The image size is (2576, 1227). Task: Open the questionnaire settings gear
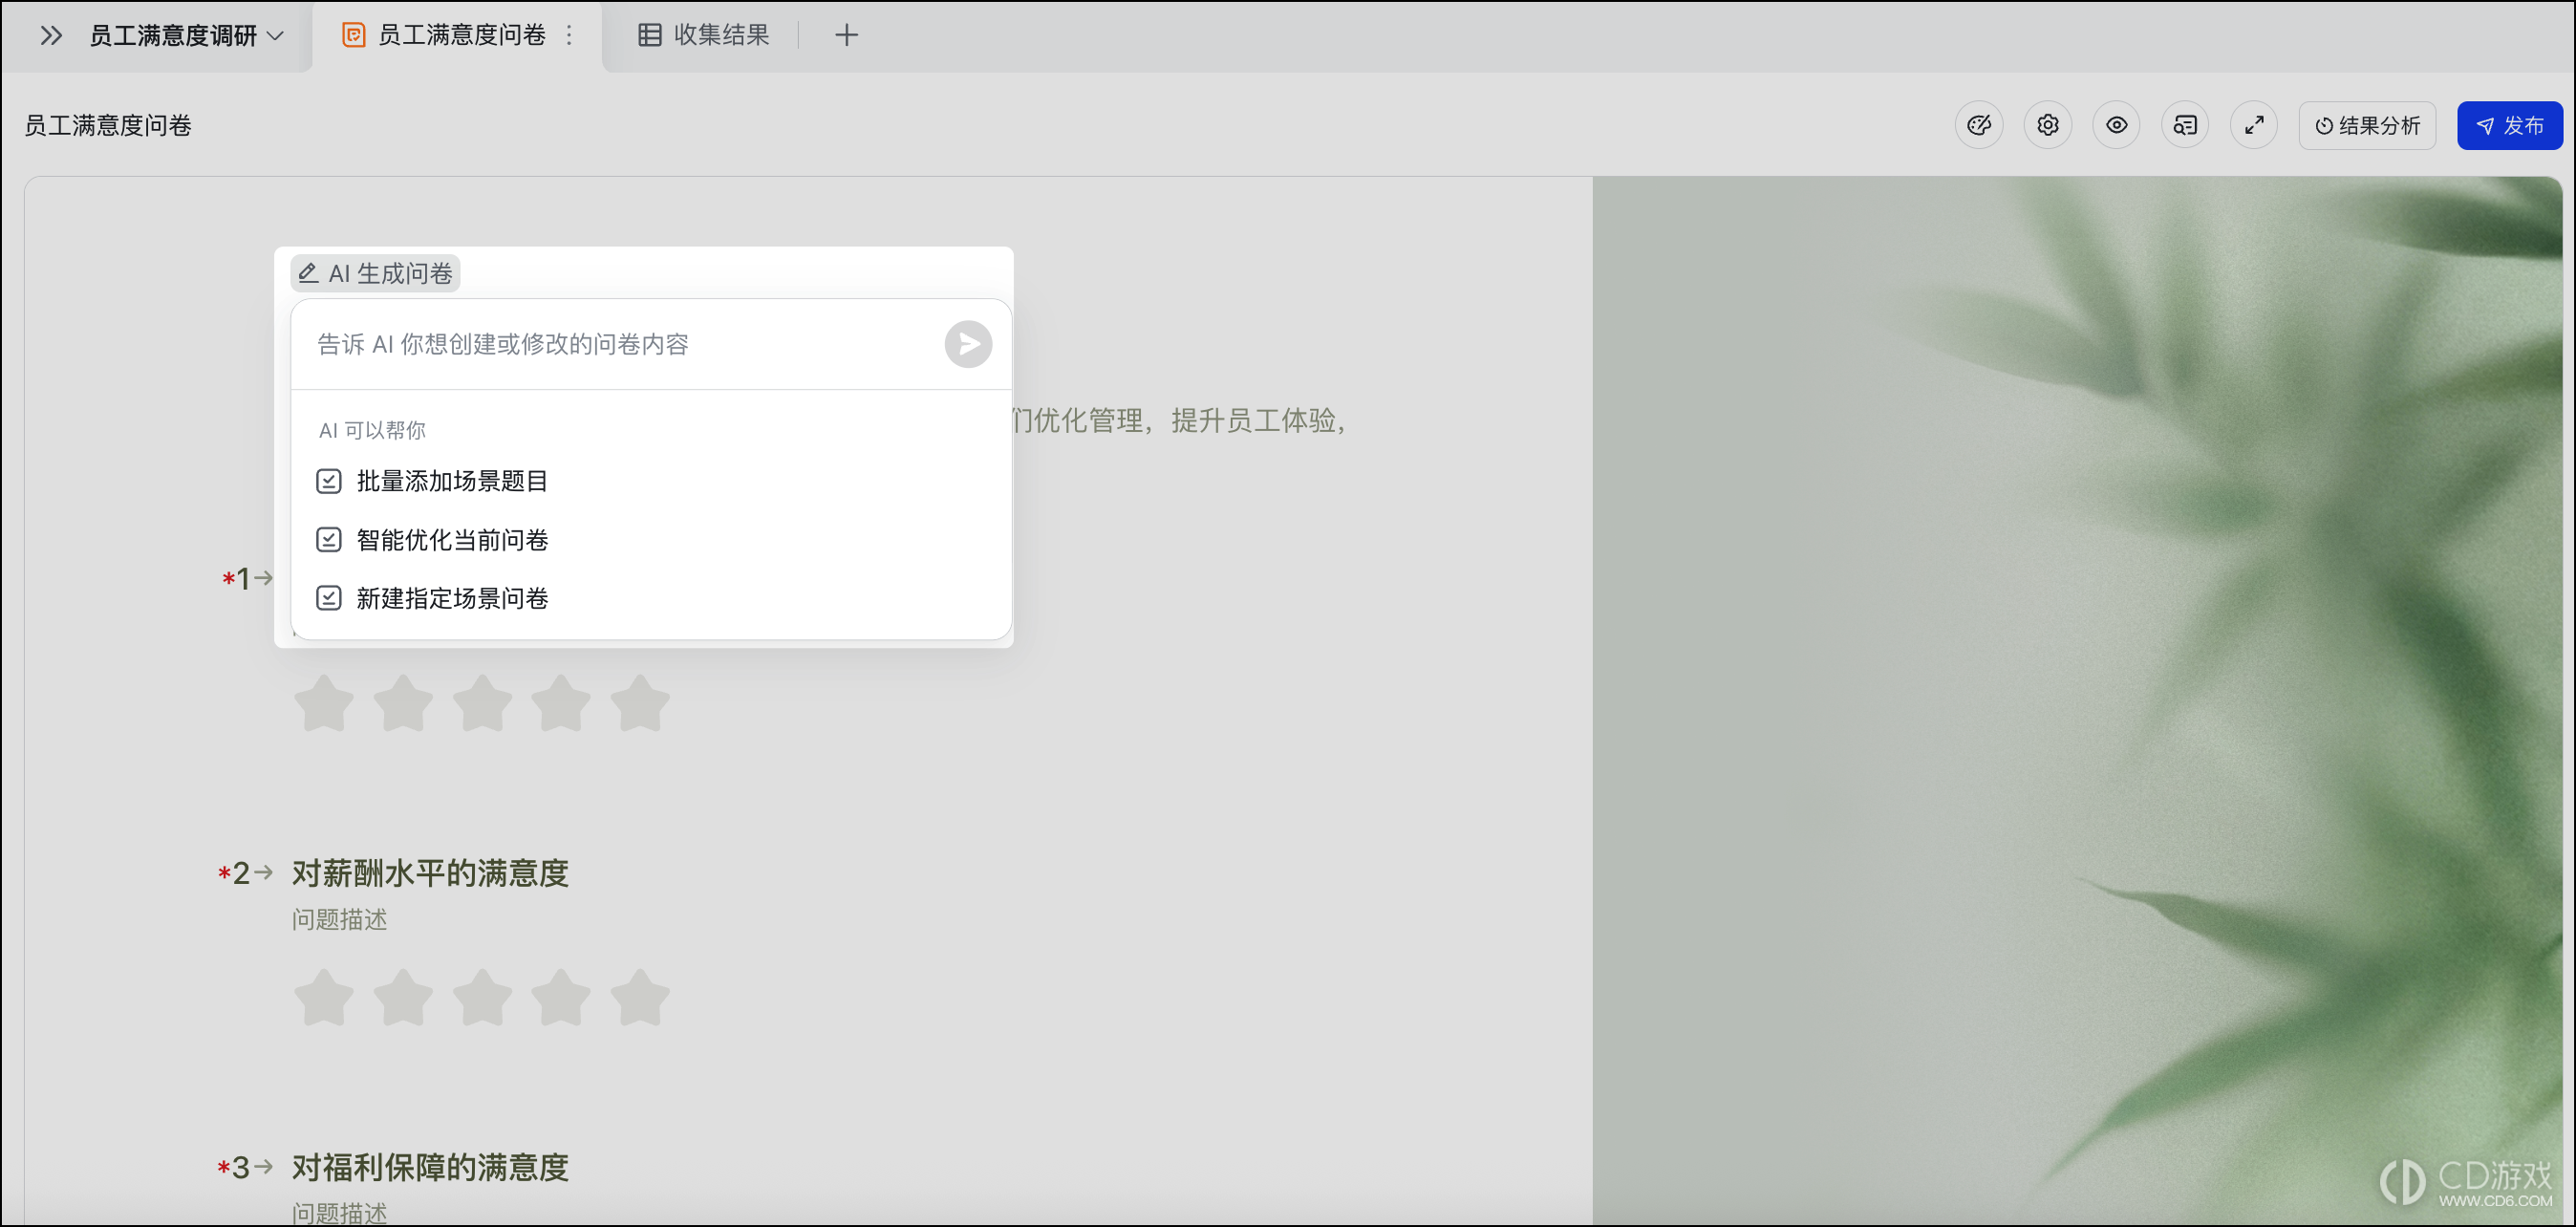coord(2047,125)
